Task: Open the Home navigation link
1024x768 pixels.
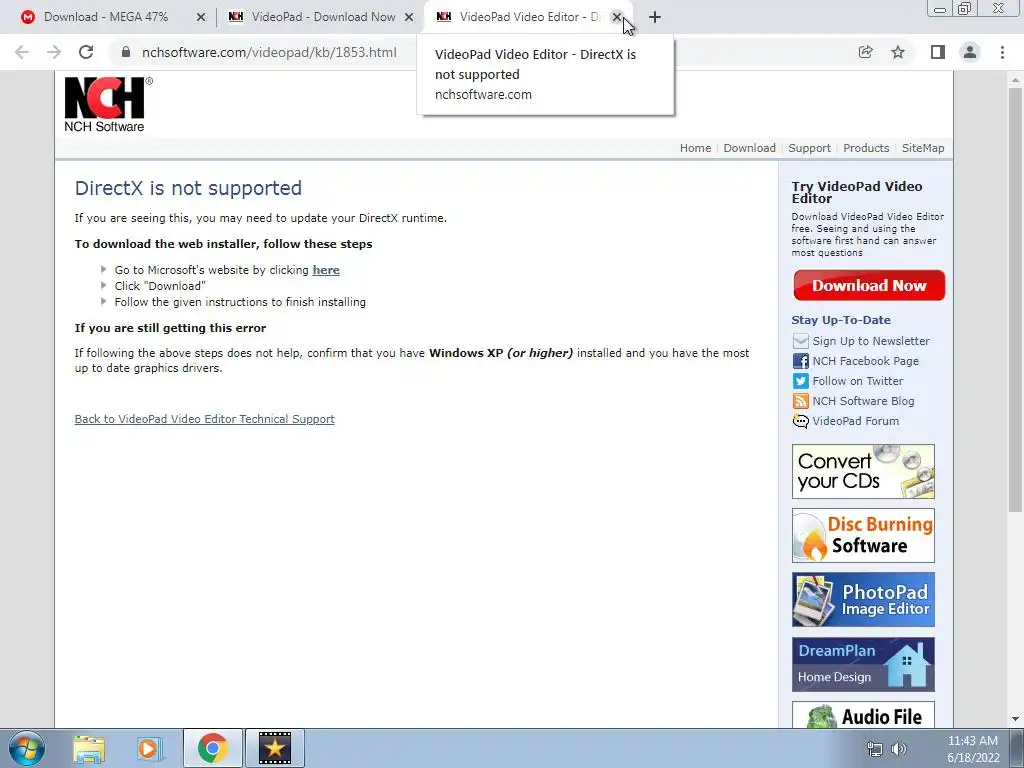Action: [695, 148]
